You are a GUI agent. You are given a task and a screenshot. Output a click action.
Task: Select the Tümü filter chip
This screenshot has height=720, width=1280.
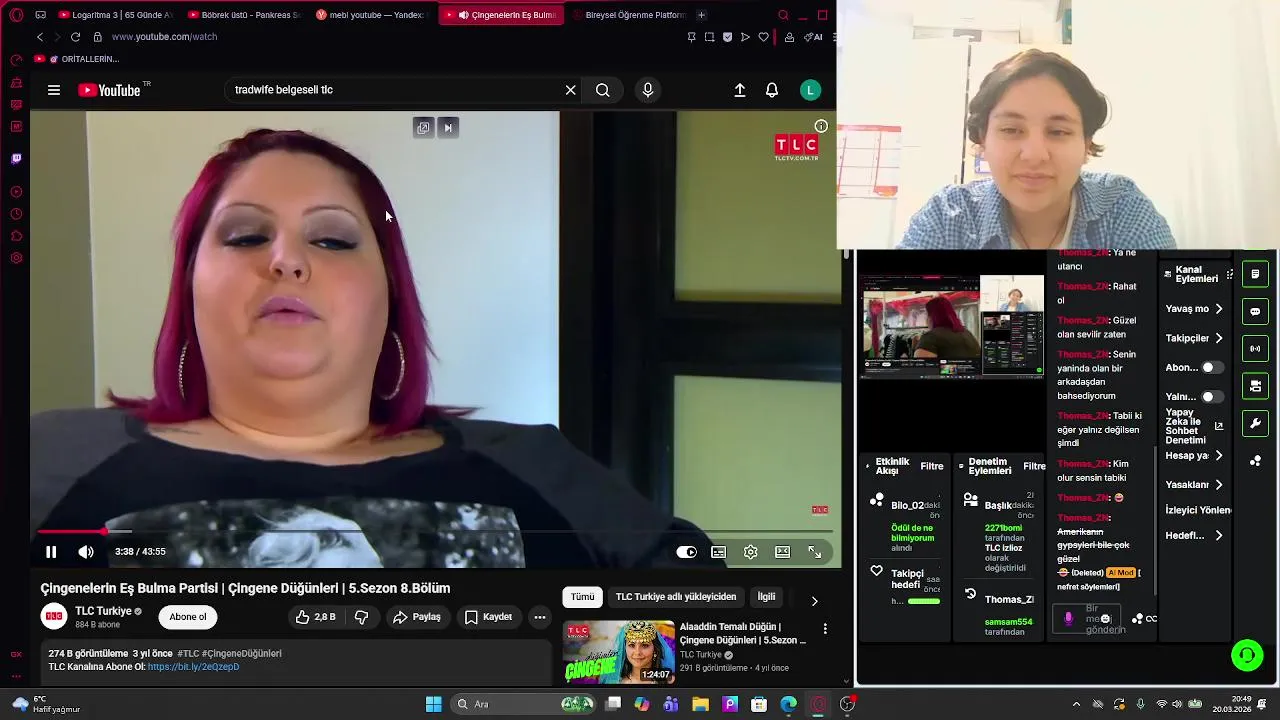point(583,597)
